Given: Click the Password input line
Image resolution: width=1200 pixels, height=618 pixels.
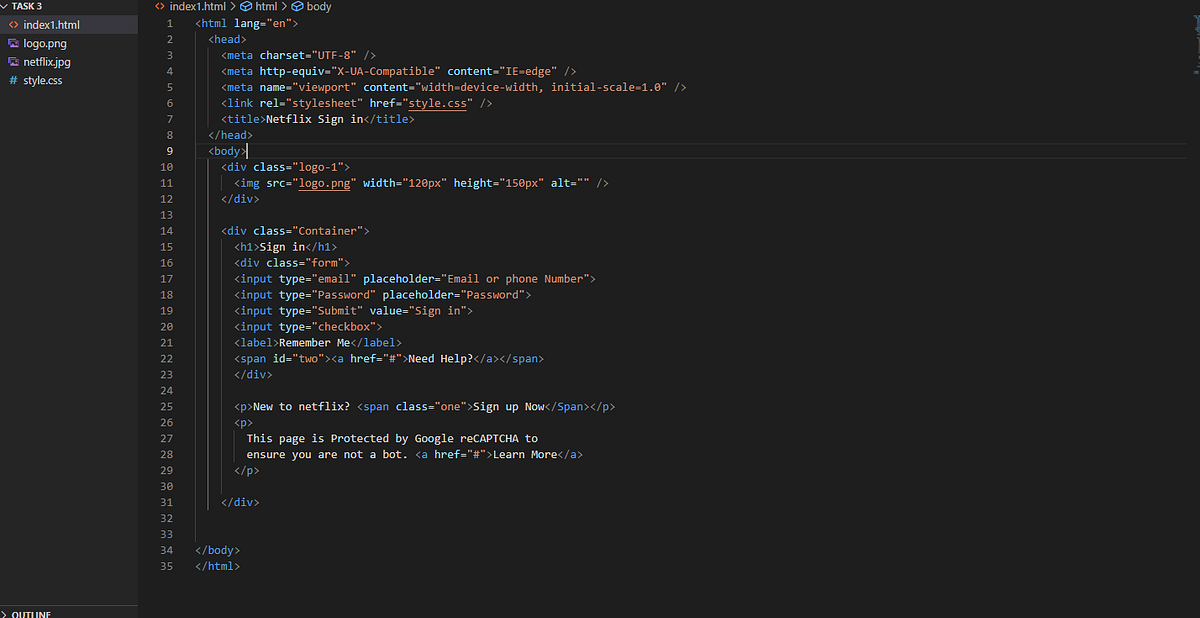Looking at the screenshot, I should pos(383,295).
